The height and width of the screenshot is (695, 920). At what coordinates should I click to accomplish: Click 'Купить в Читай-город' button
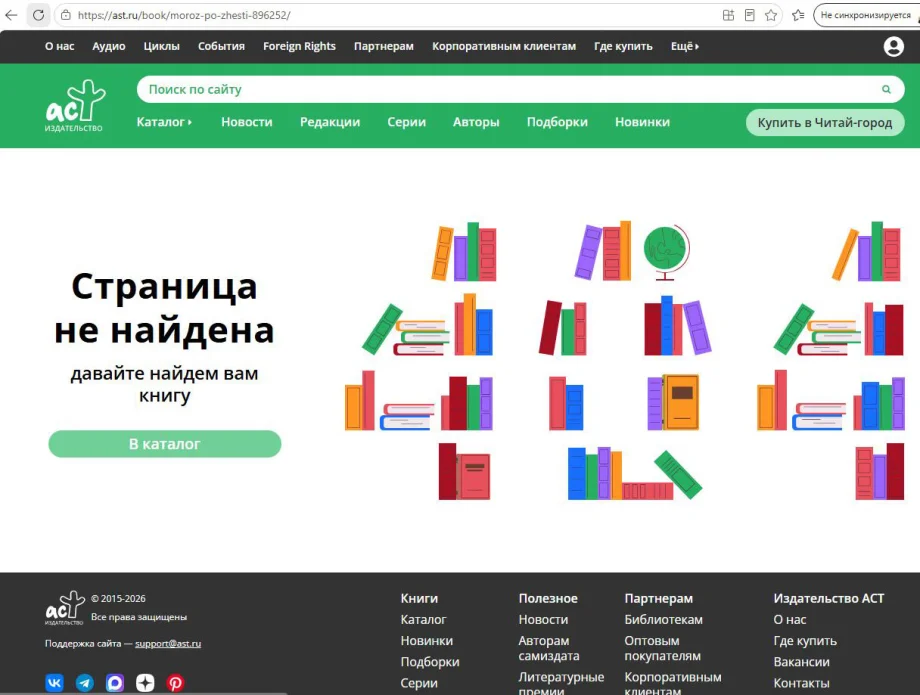pyautogui.click(x=825, y=123)
